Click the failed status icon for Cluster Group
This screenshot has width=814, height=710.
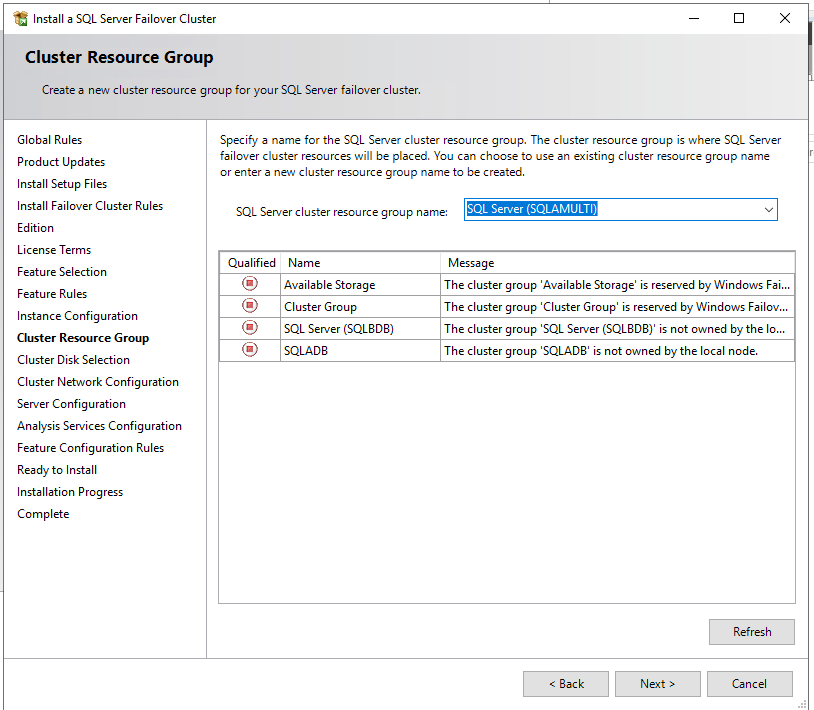(250, 306)
